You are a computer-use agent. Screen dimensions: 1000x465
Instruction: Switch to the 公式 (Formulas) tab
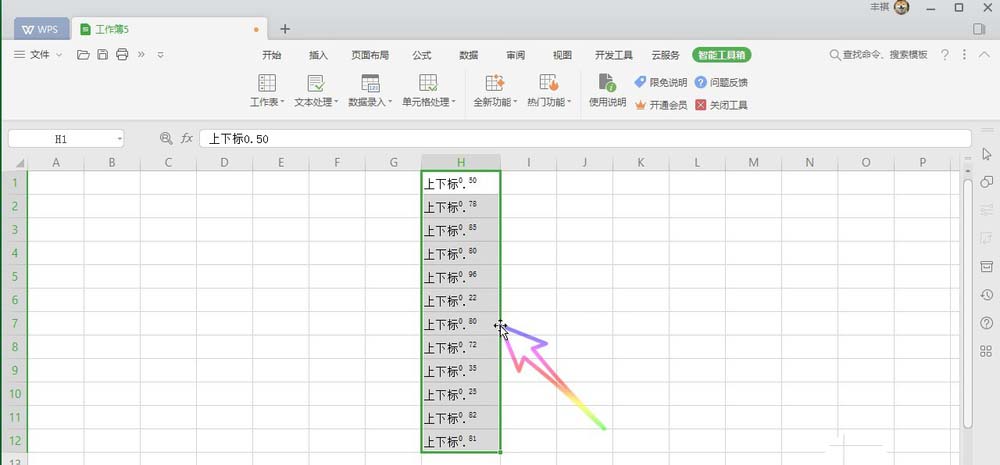(421, 55)
